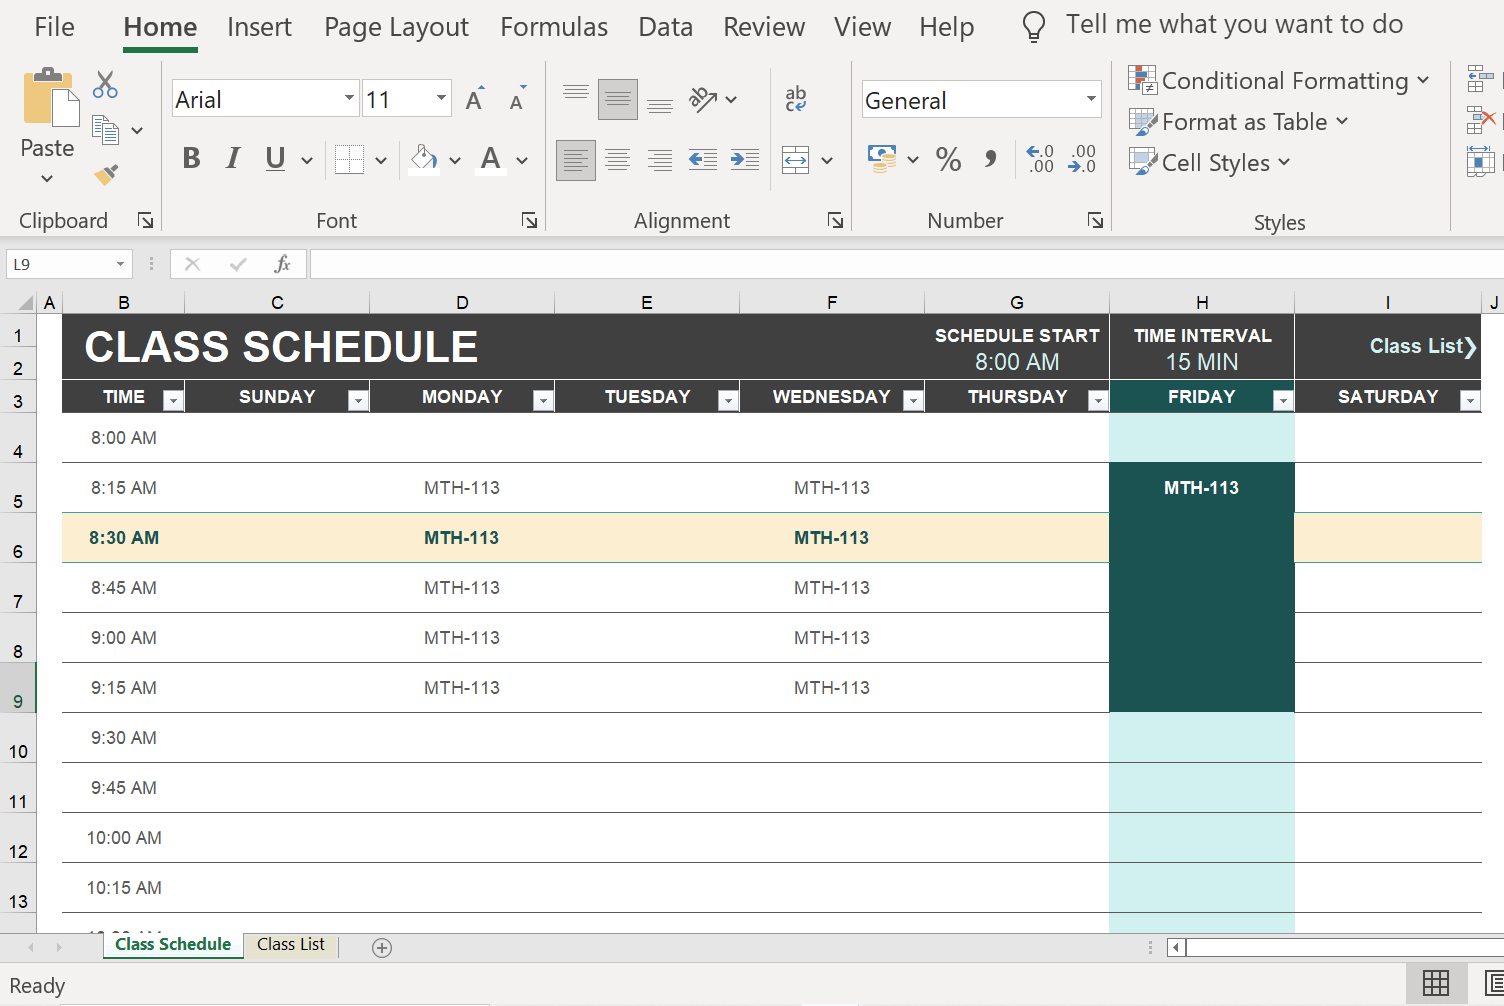Open the FRIDAY column filter dropdown
This screenshot has height=1006, width=1504.
1283,398
